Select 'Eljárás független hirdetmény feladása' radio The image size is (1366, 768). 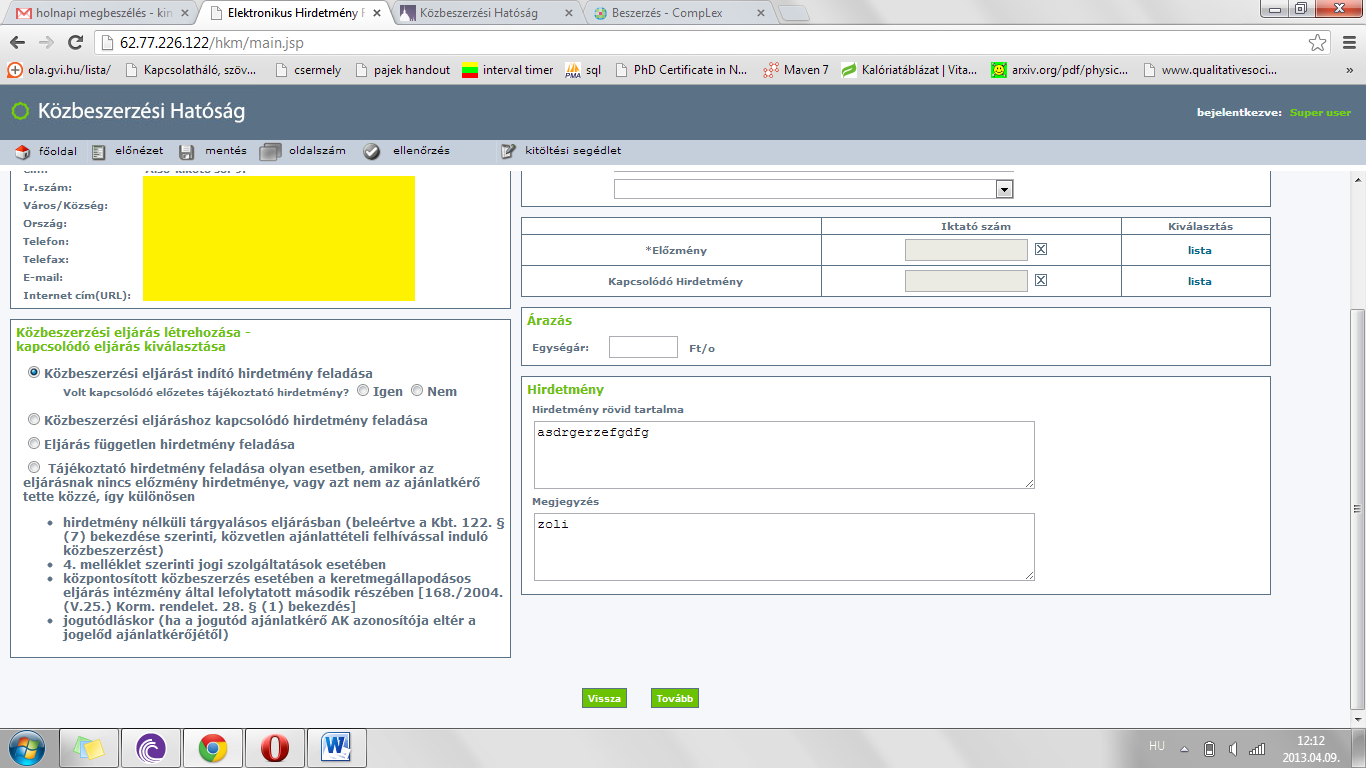point(34,443)
